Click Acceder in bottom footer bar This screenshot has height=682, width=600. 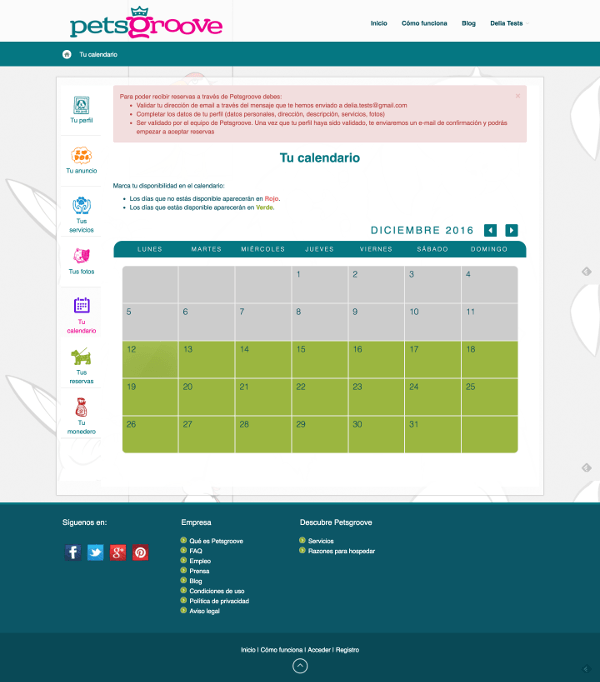coord(319,650)
